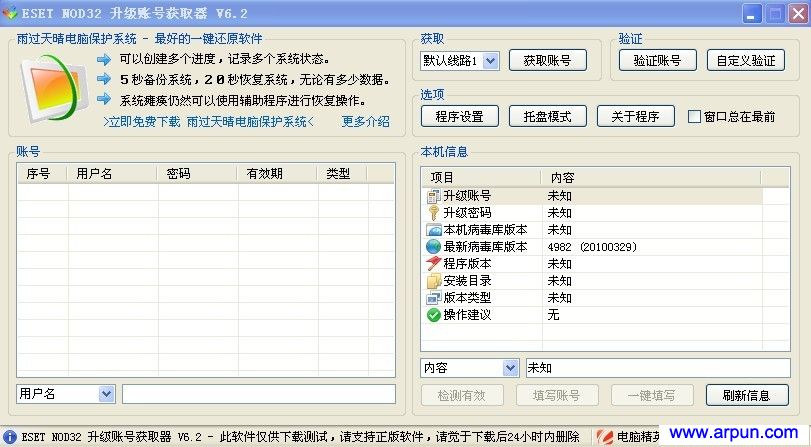Click the 一键填写 button
811x447 pixels.
tap(652, 395)
